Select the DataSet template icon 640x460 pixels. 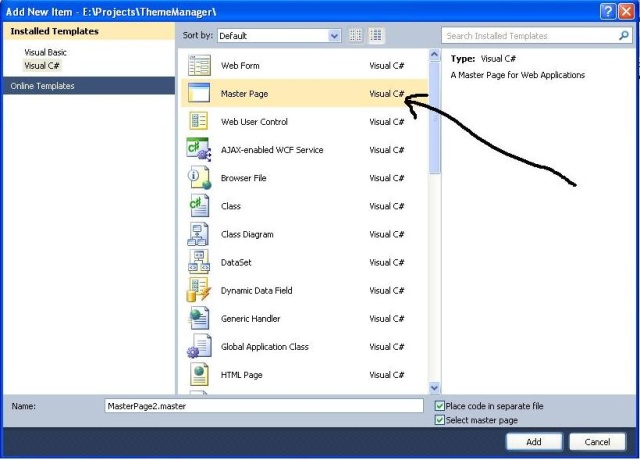click(199, 262)
